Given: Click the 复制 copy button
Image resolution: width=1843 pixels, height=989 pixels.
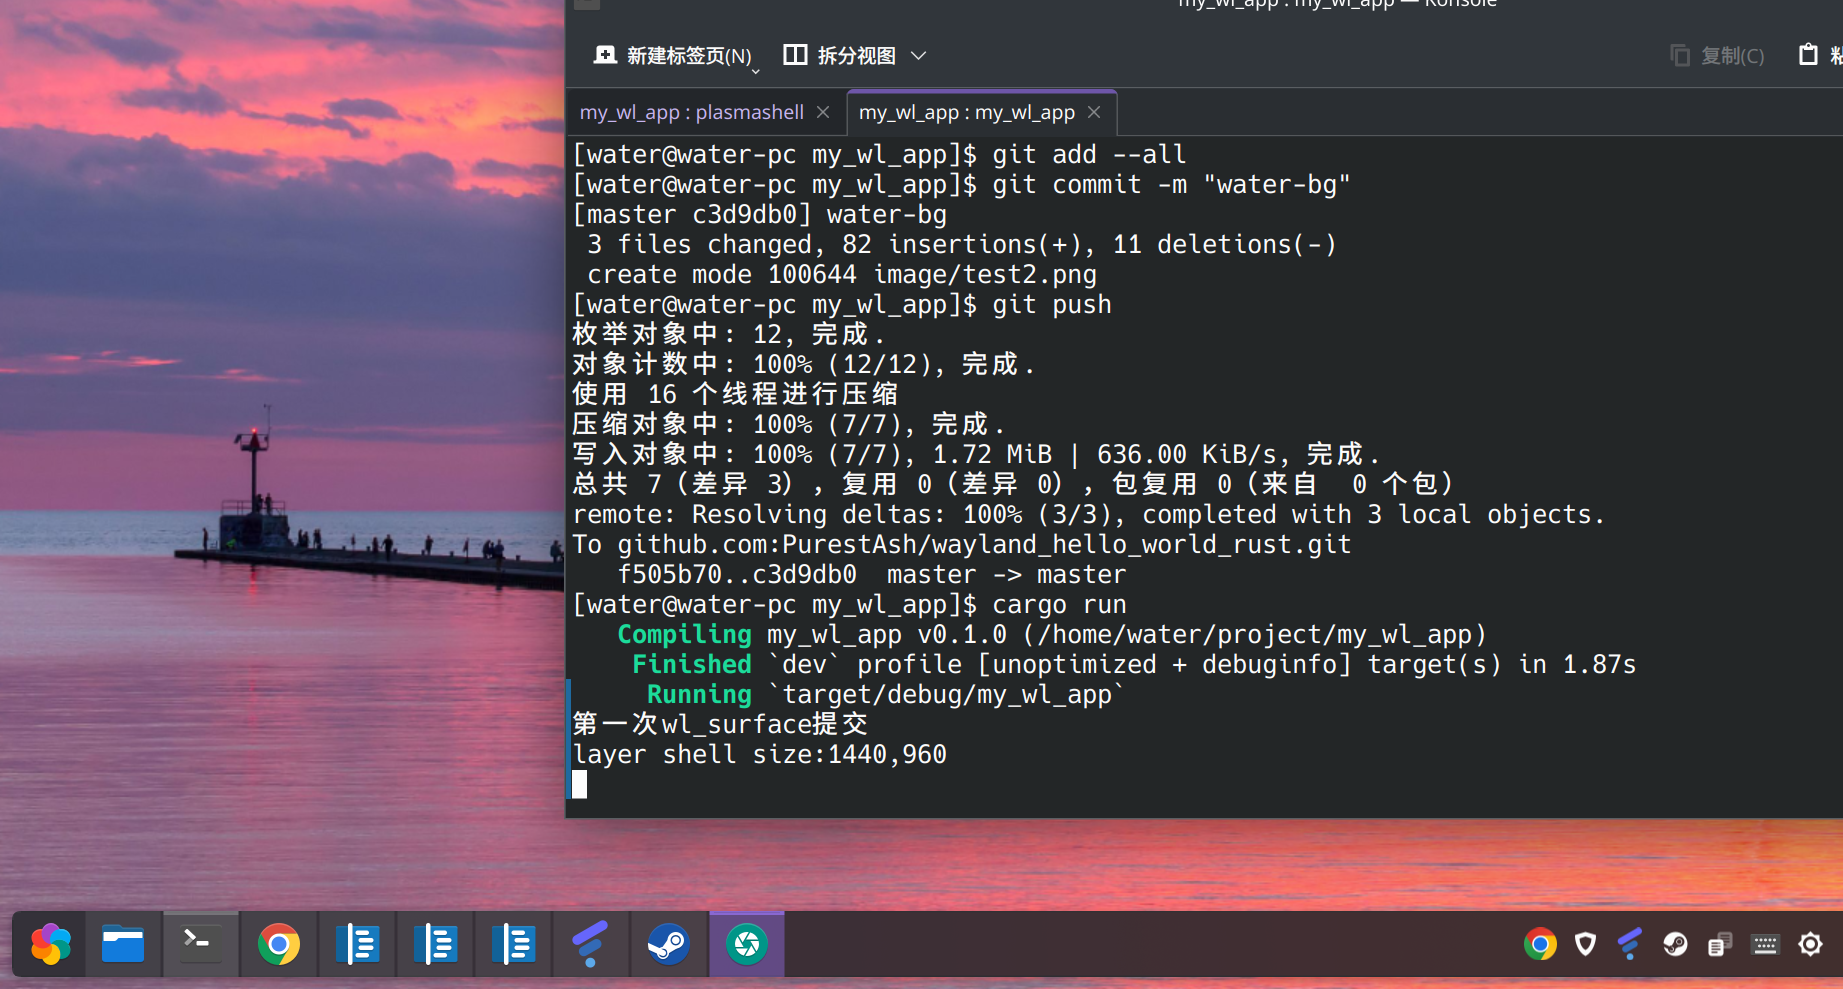Looking at the screenshot, I should [x=1717, y=56].
